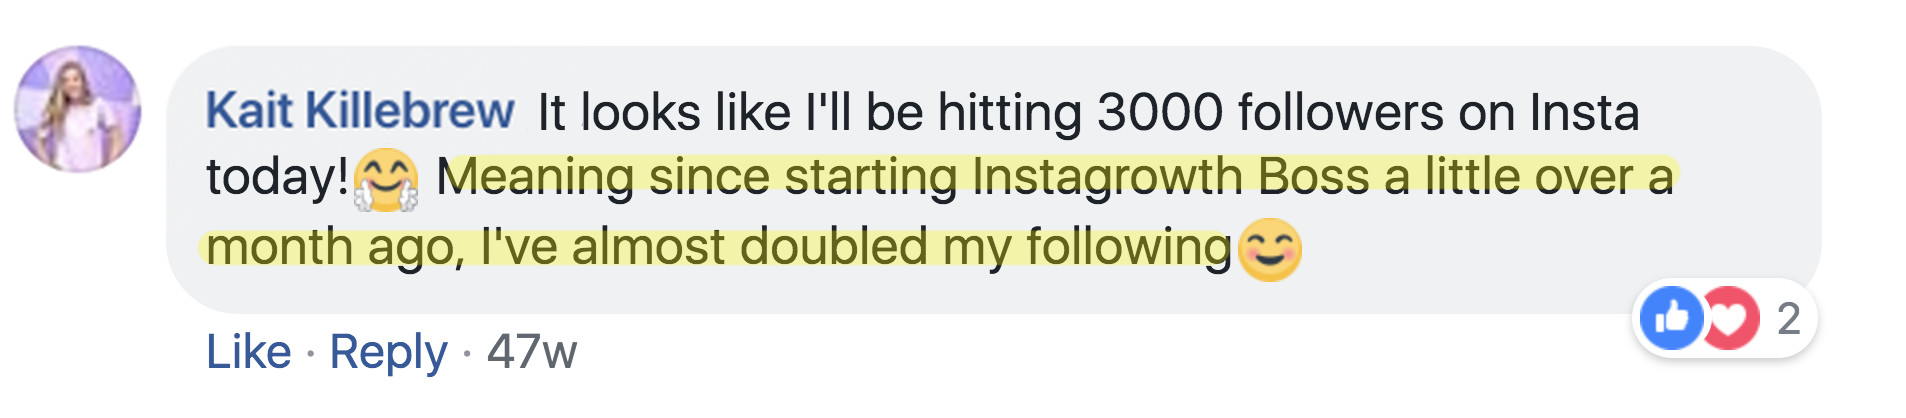This screenshot has height=418, width=1906.
Task: Click the hugging face emoji after "today!"
Action: 386,180
